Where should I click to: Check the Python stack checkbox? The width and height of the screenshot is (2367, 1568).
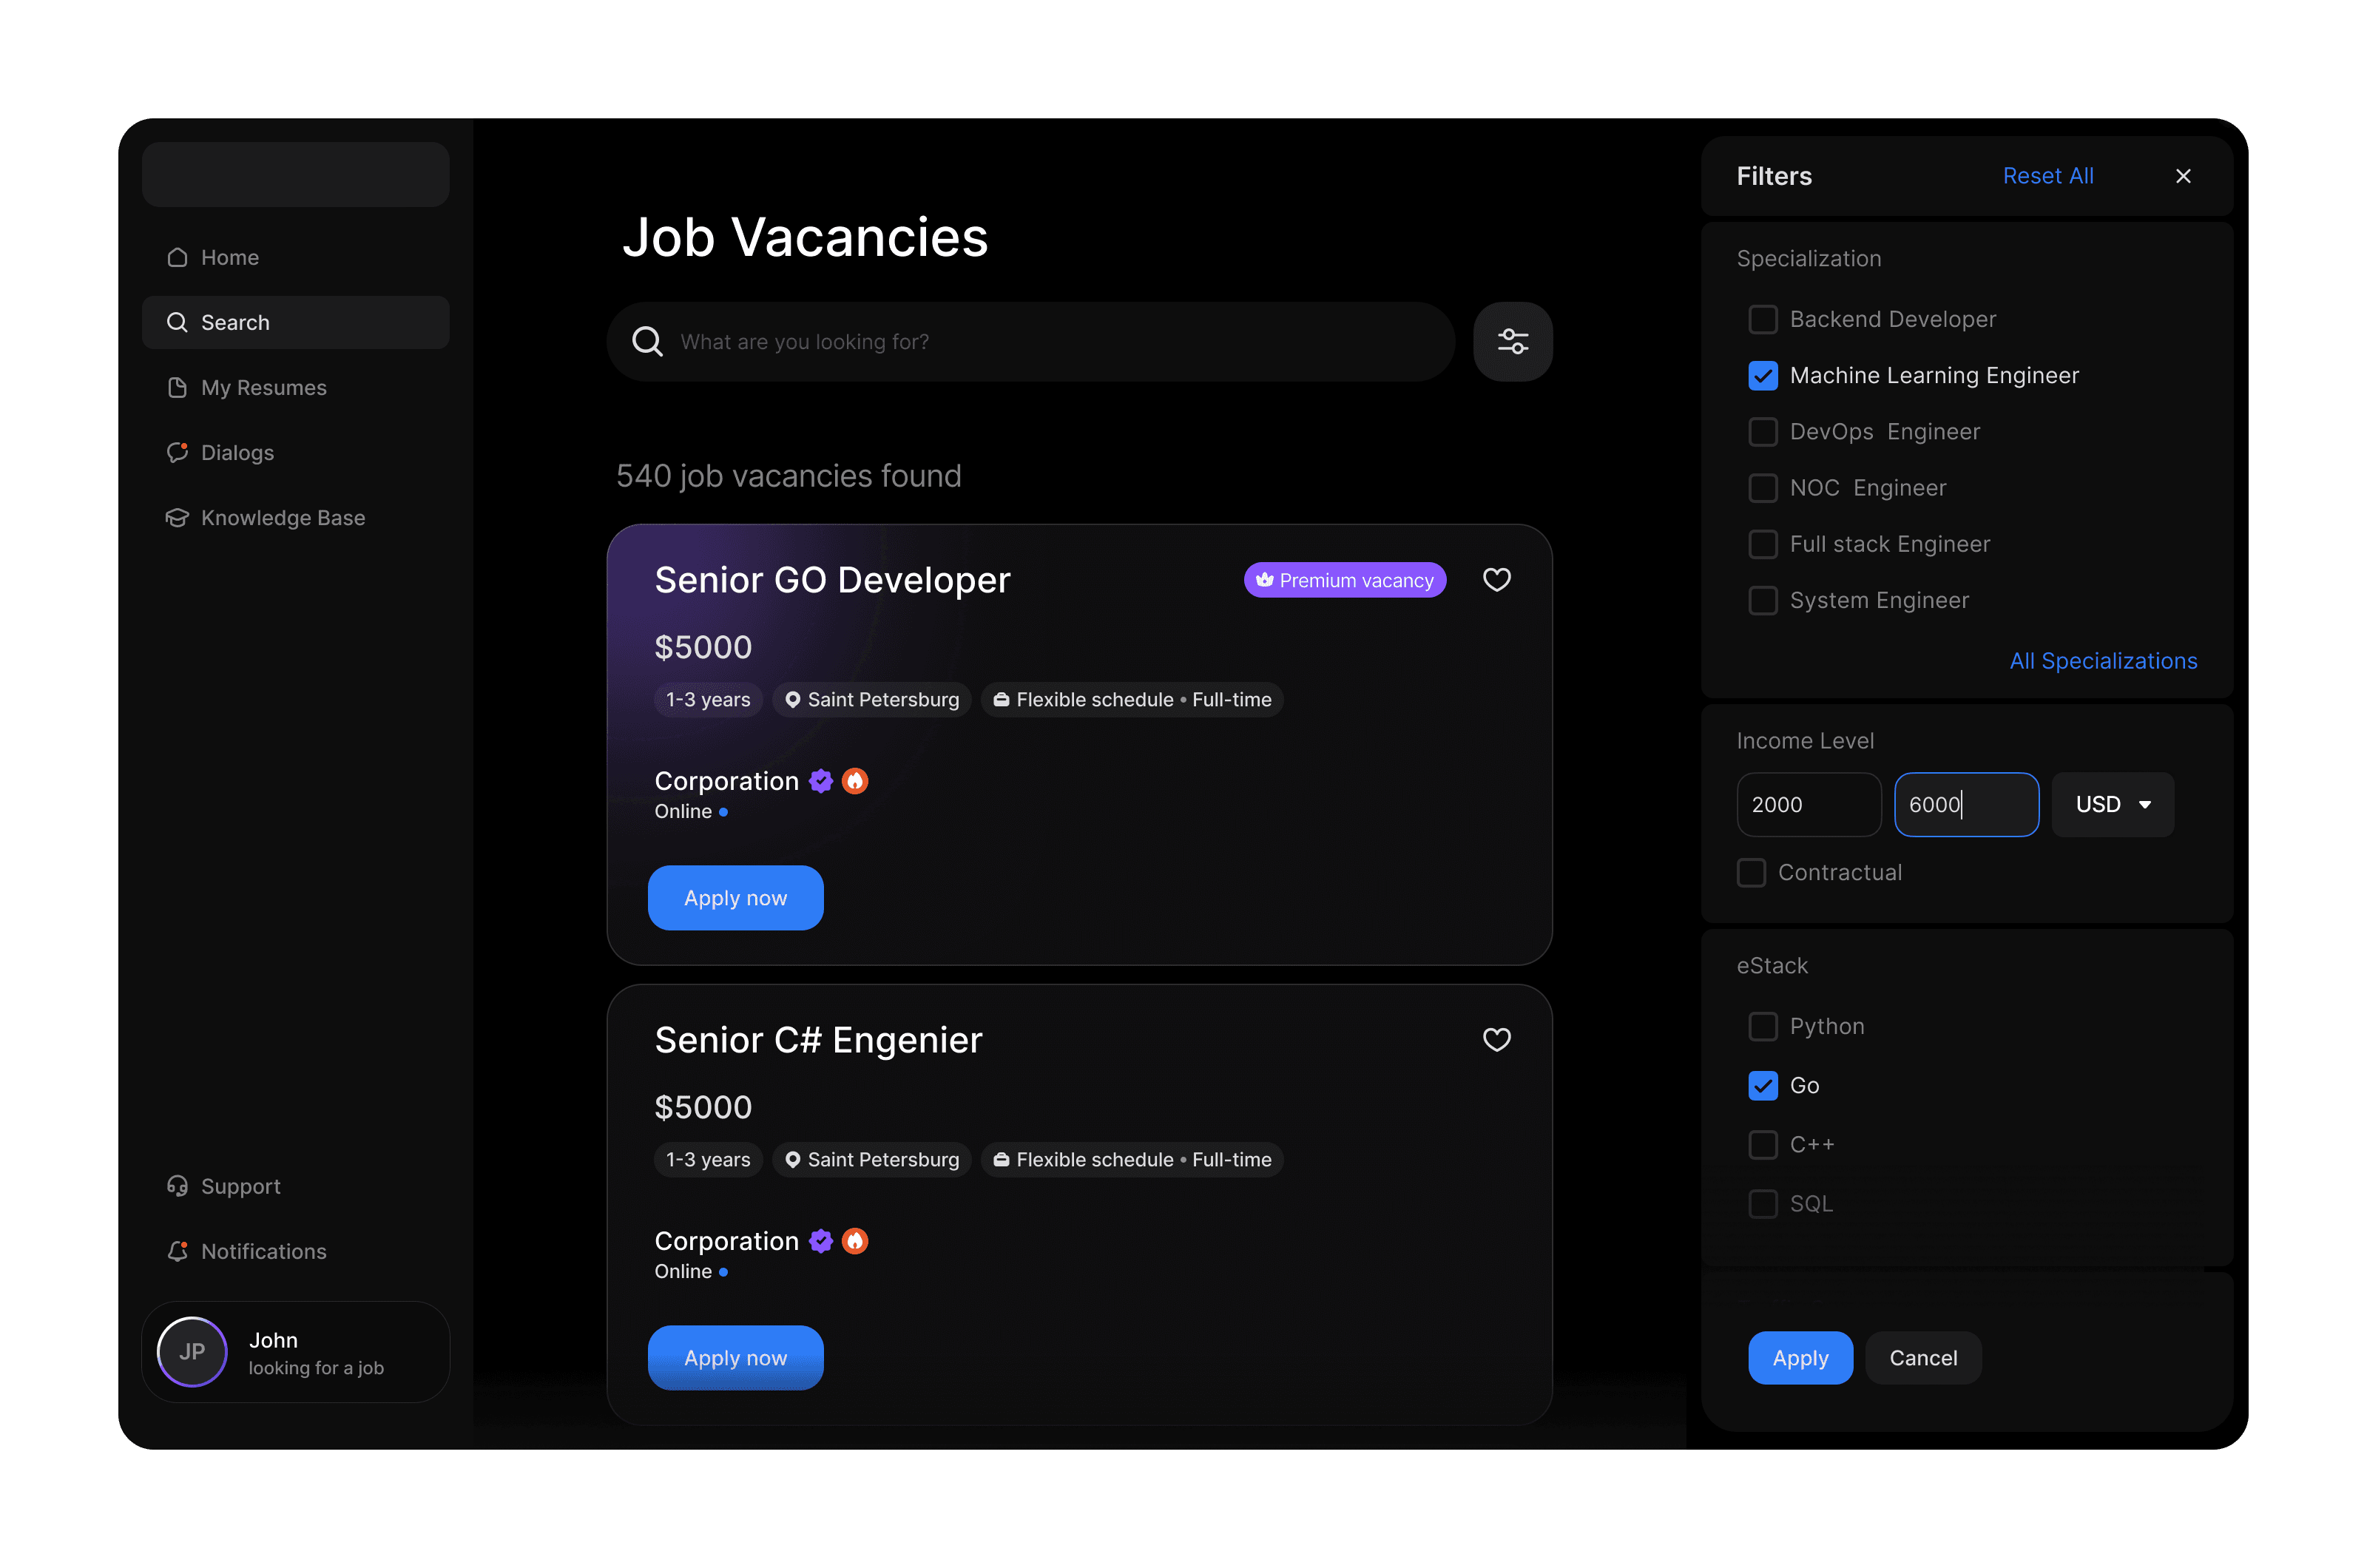pyautogui.click(x=1762, y=1027)
